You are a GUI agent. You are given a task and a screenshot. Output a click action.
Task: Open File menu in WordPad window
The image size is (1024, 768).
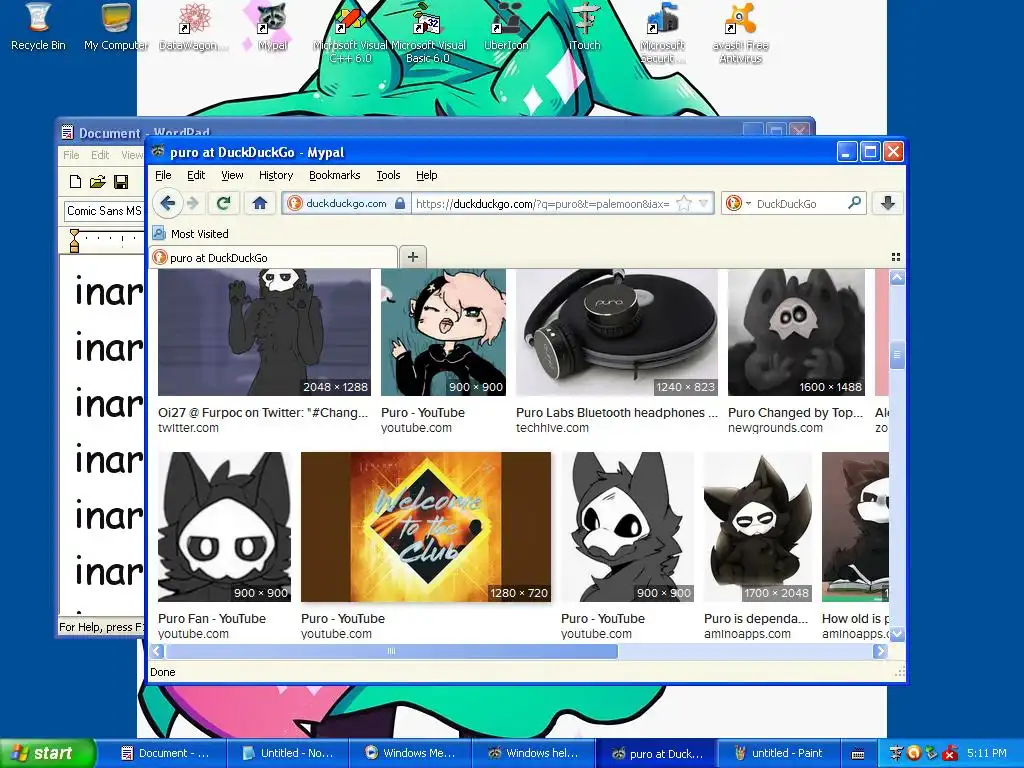coord(71,155)
